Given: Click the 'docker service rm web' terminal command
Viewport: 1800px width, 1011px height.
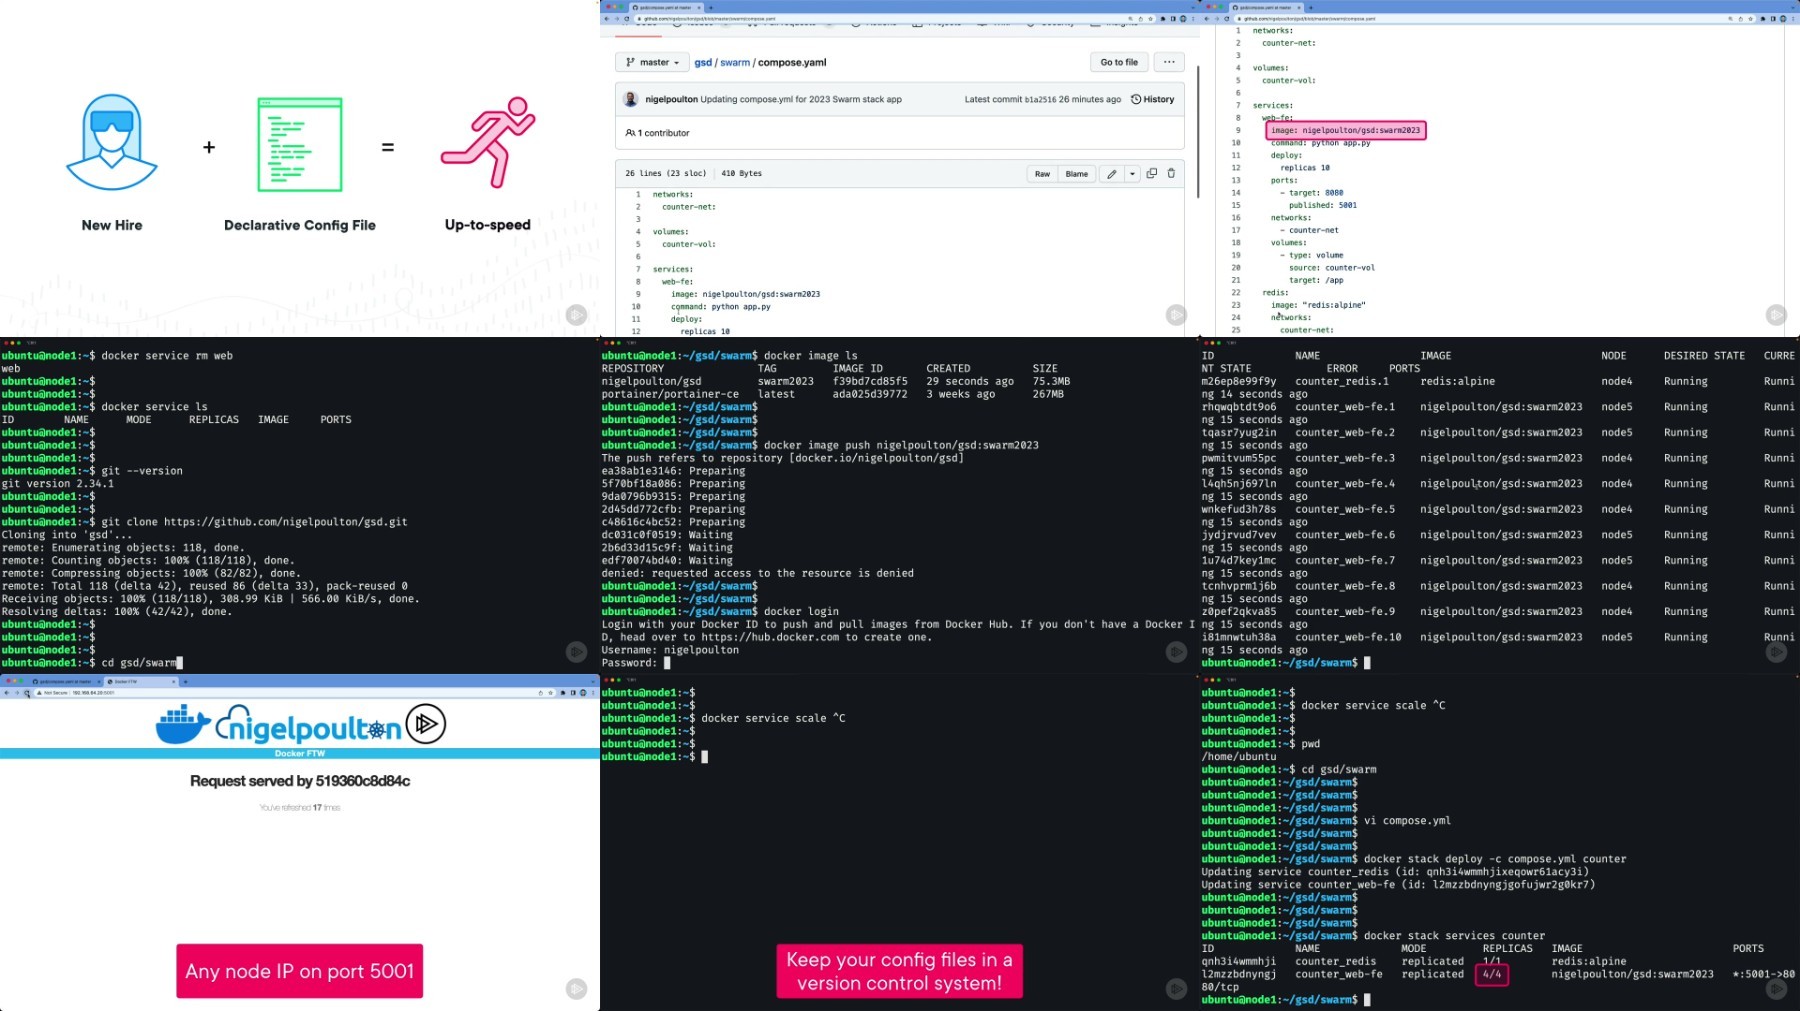Looking at the screenshot, I should 167,356.
